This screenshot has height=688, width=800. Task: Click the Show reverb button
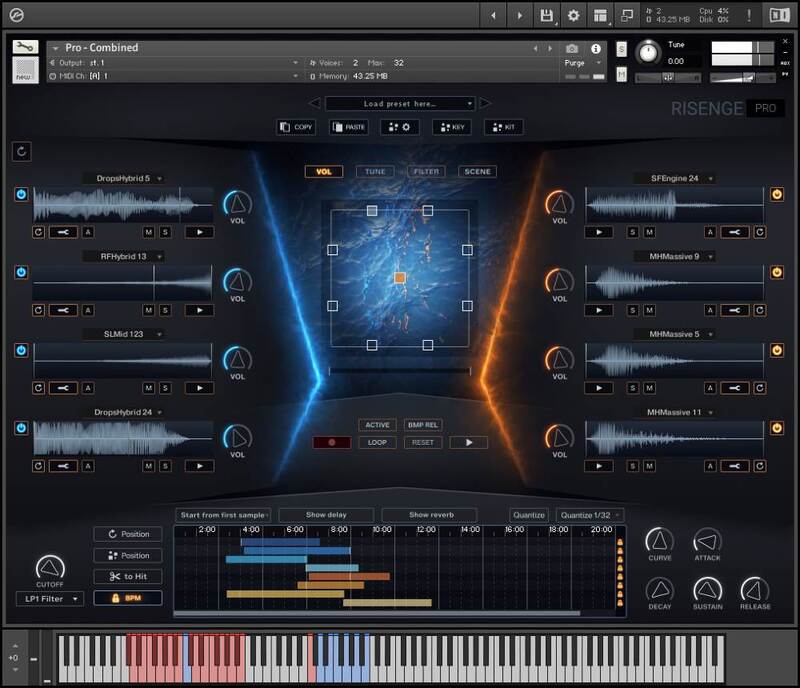point(429,515)
